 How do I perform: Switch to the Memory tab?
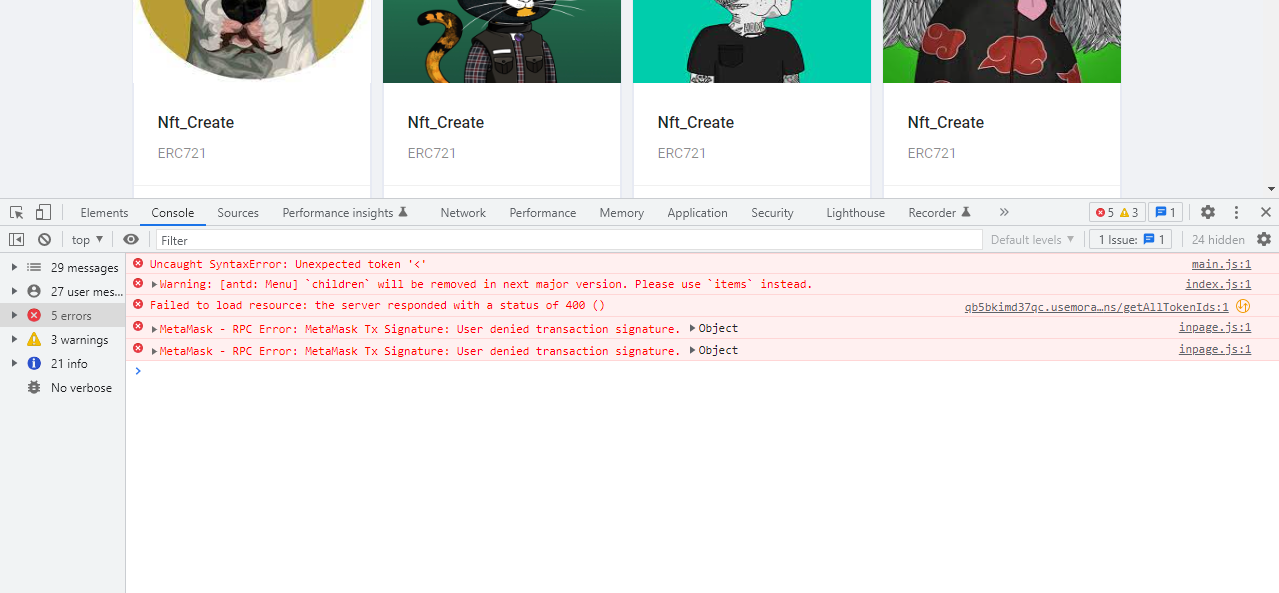pyautogui.click(x=622, y=213)
